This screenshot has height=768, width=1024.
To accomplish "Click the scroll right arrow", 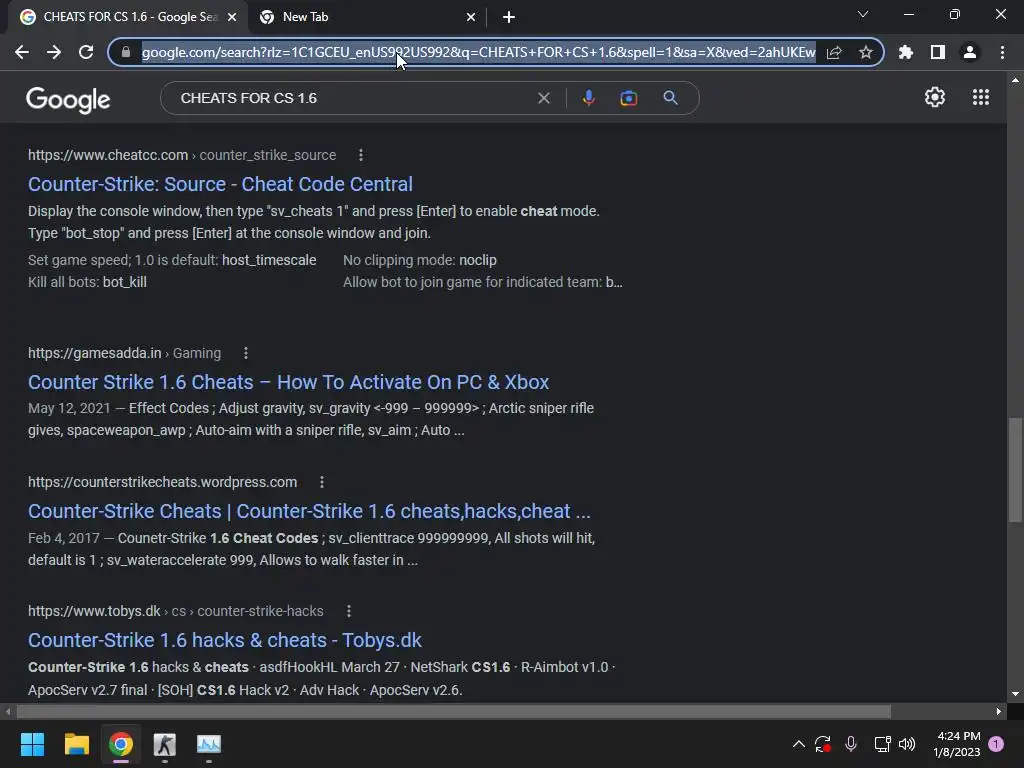I will (x=999, y=711).
